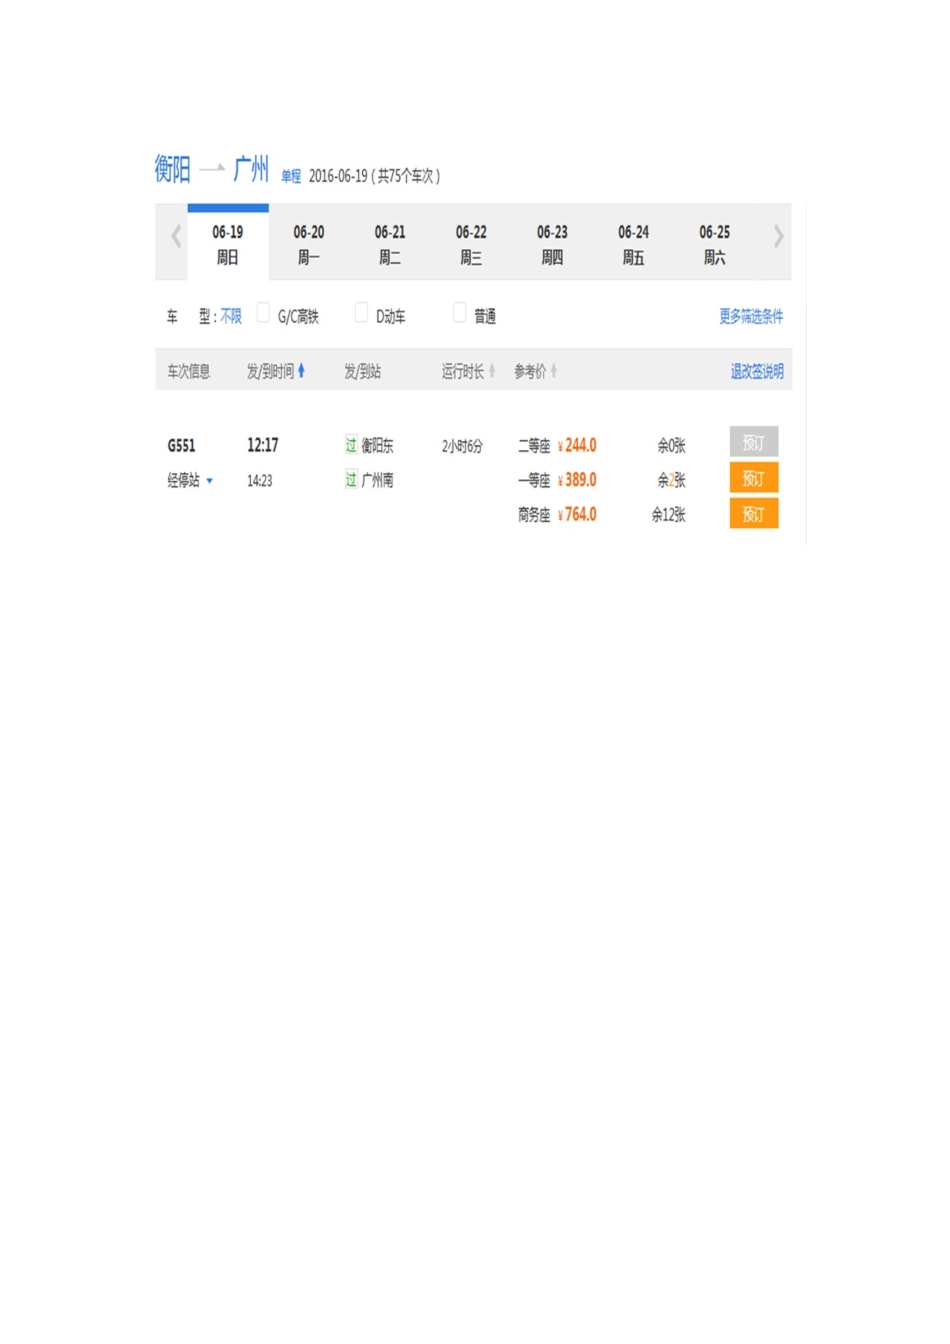Viewport: 950px width, 1344px height.
Task: Select the 06-22 周三 date tab
Action: pos(471,244)
